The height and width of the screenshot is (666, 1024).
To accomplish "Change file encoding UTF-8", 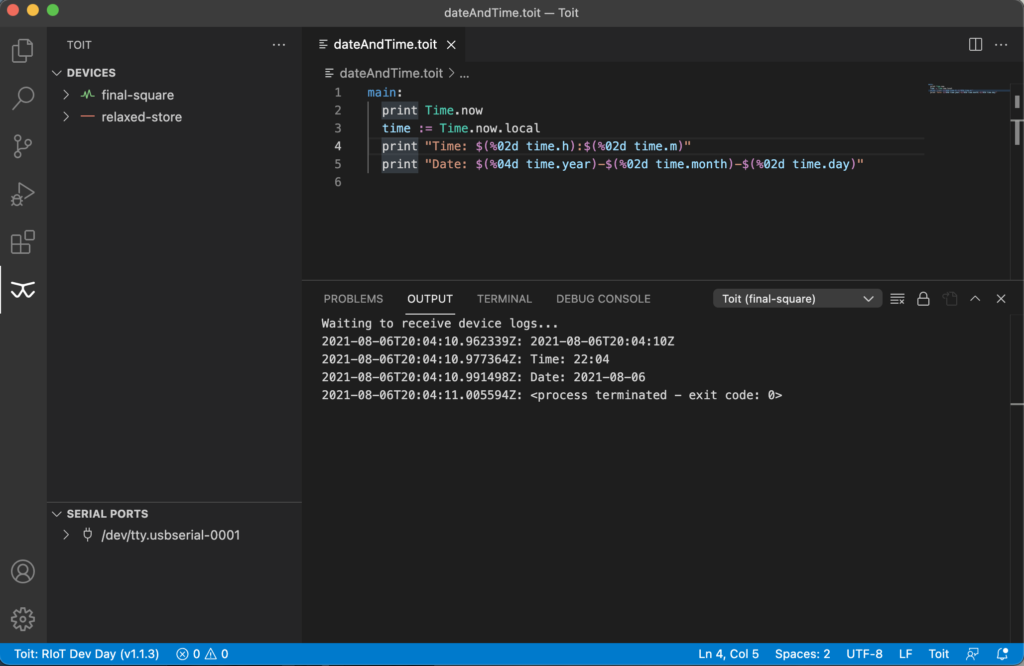I will [x=864, y=654].
